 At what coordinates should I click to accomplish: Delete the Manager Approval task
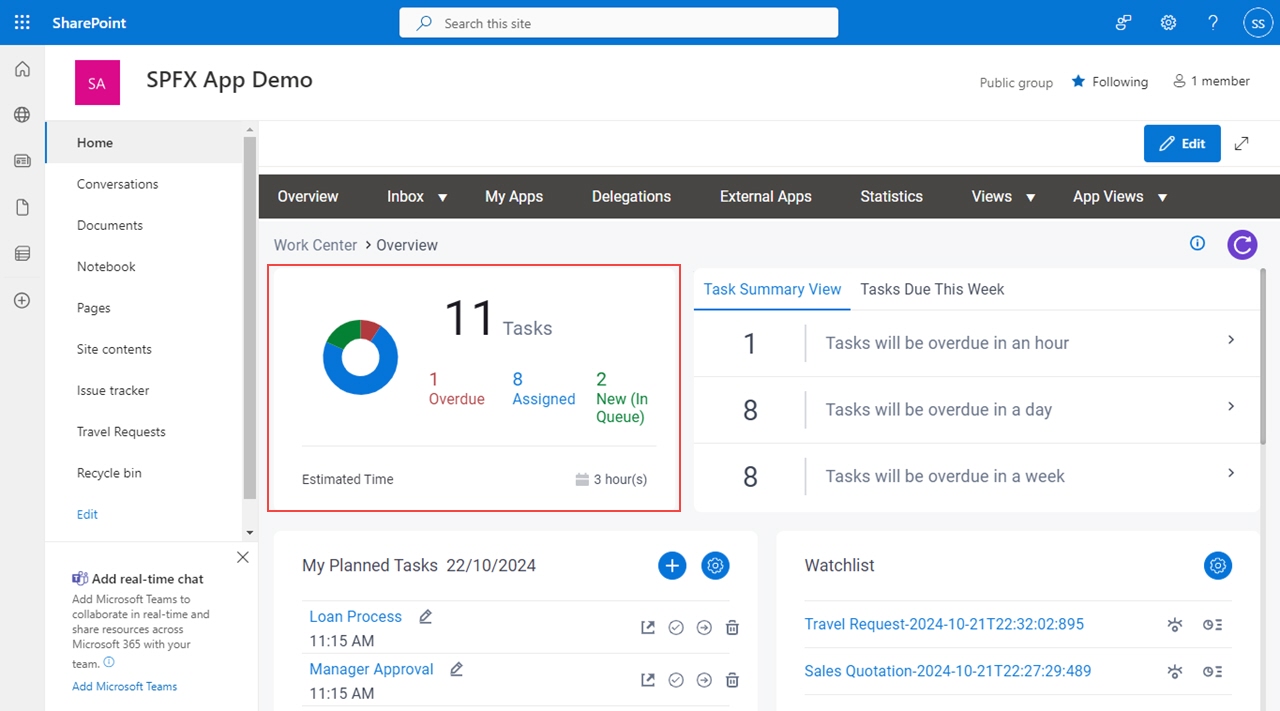[732, 679]
